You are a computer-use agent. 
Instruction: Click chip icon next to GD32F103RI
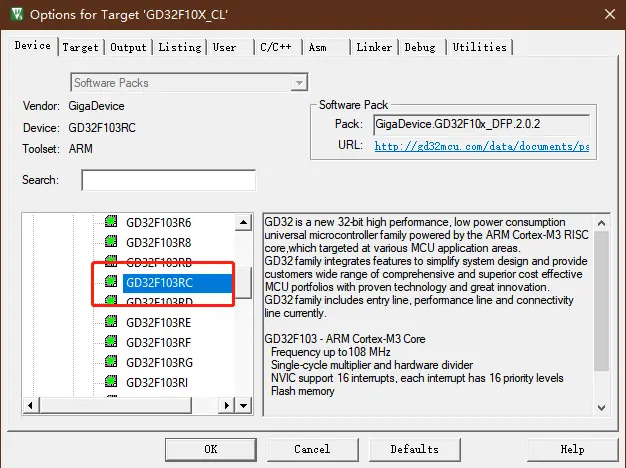111,381
